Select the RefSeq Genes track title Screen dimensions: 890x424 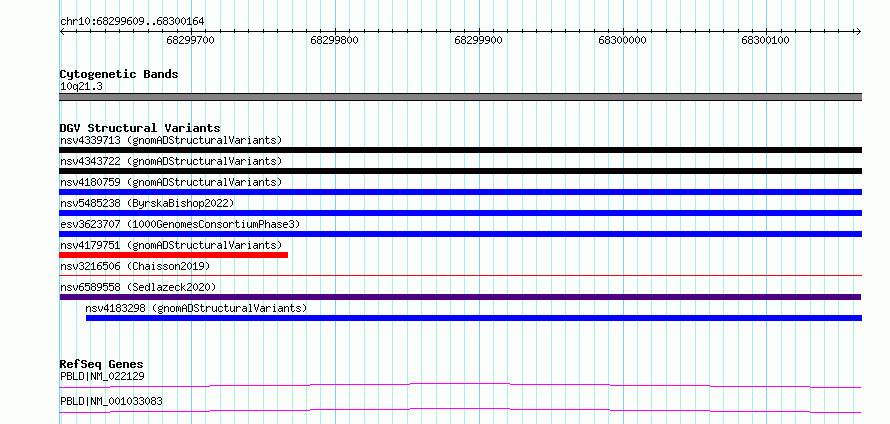coord(102,364)
